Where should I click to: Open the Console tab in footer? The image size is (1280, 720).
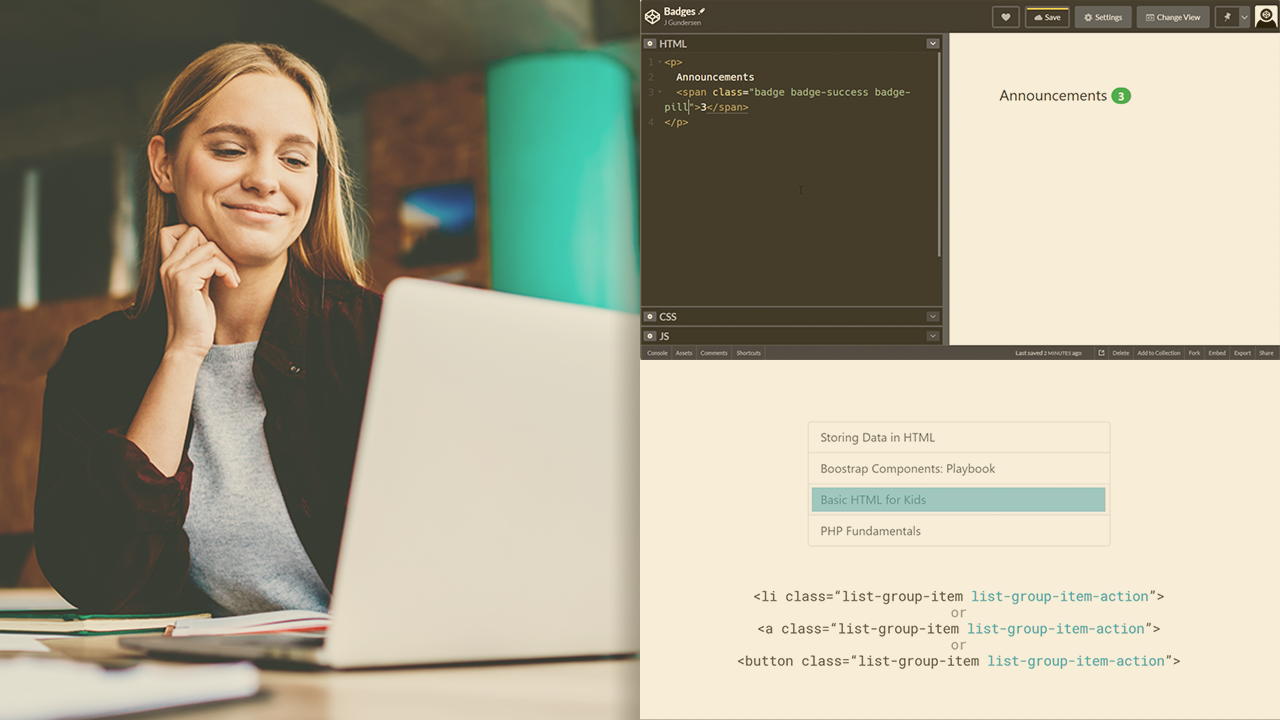point(657,353)
